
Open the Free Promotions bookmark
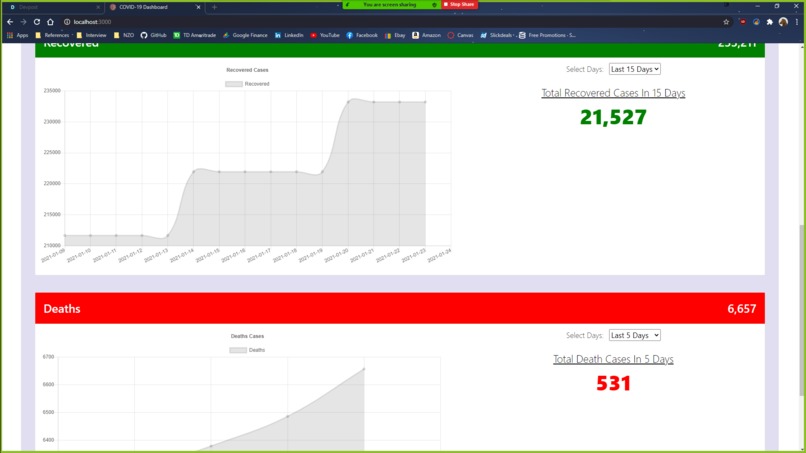click(547, 35)
